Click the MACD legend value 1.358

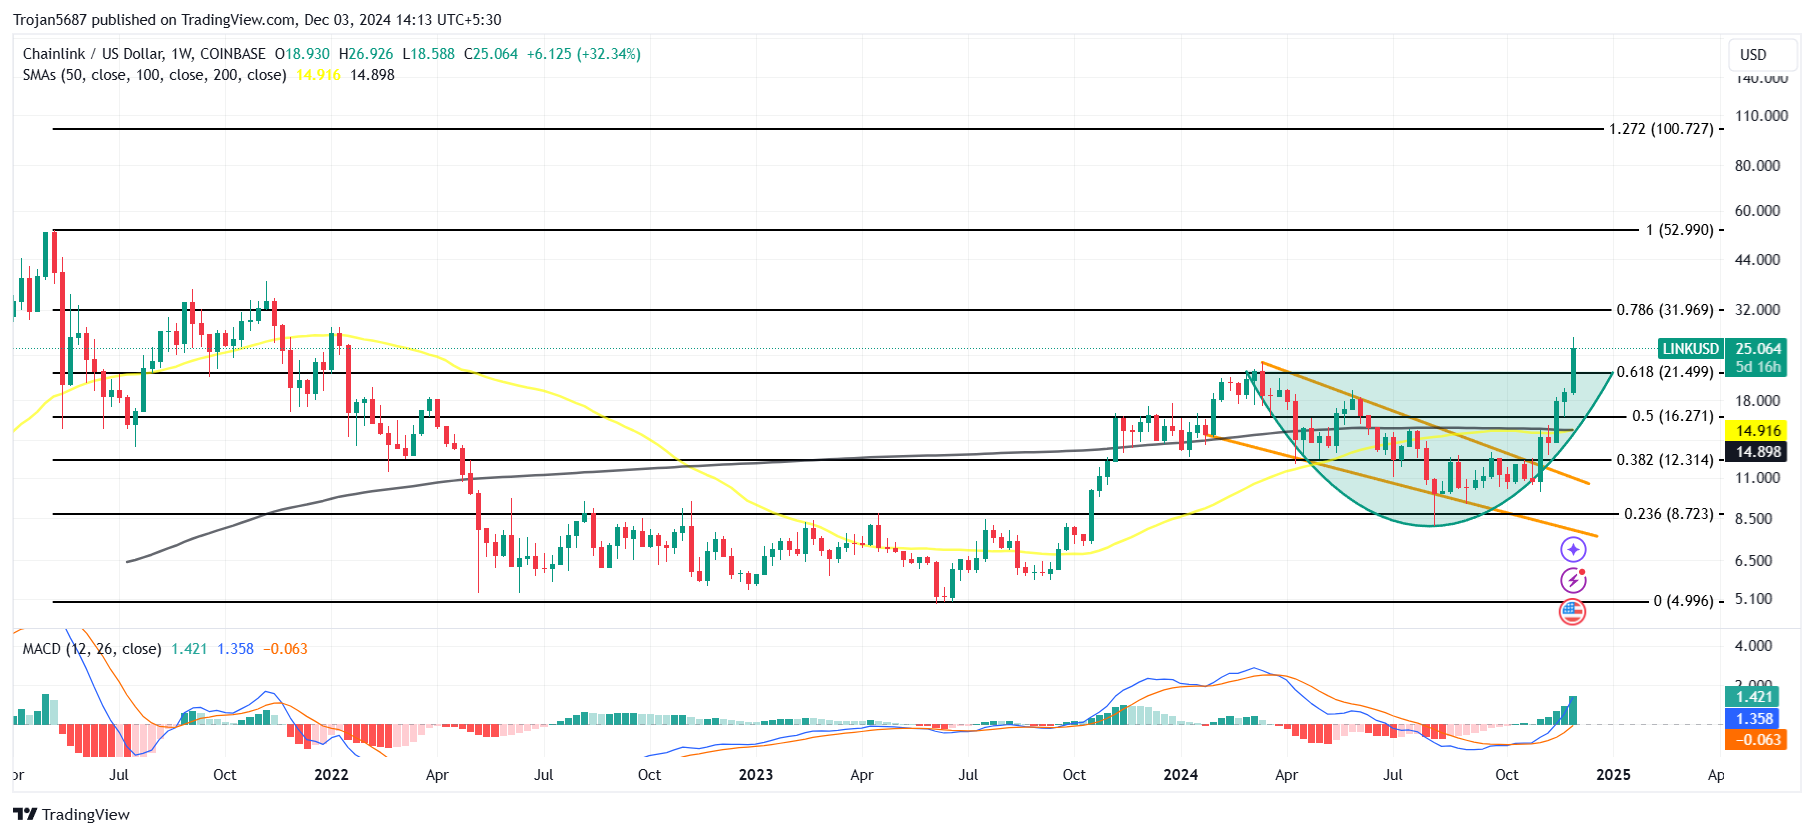235,649
